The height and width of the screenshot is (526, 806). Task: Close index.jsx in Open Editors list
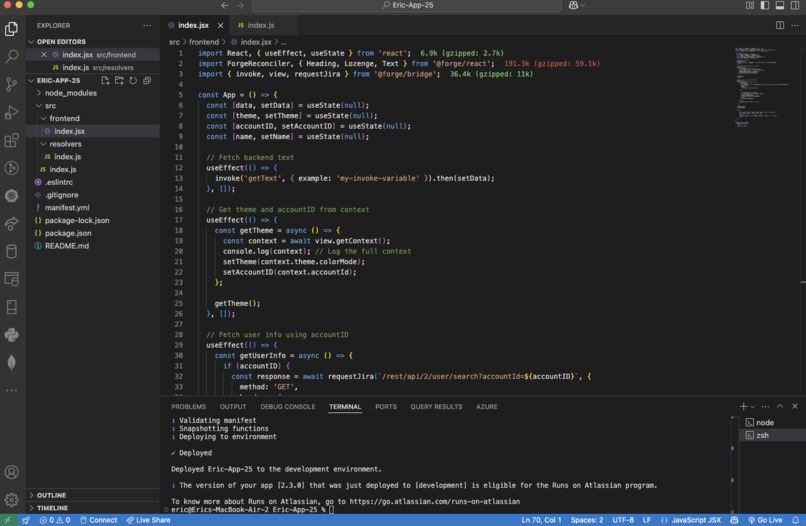pos(44,55)
